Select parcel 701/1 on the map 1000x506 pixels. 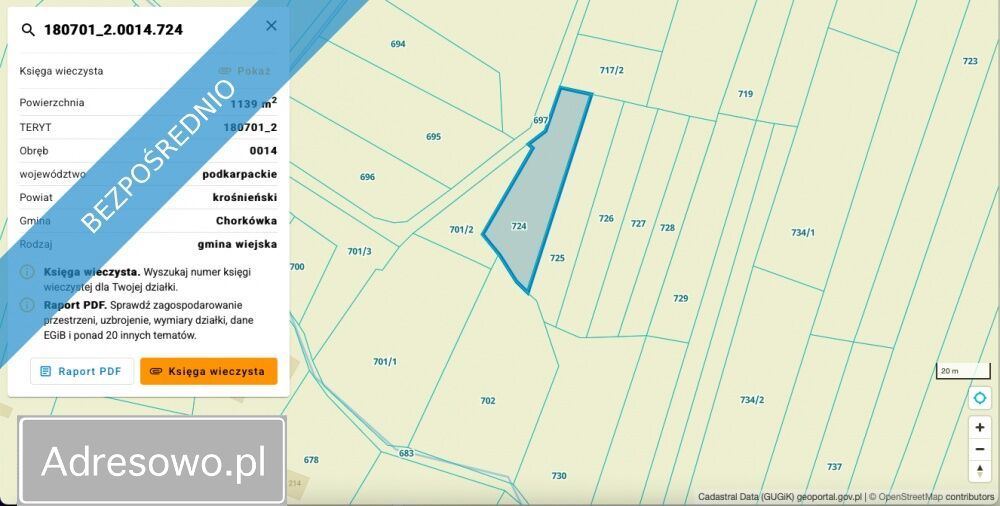pos(385,362)
